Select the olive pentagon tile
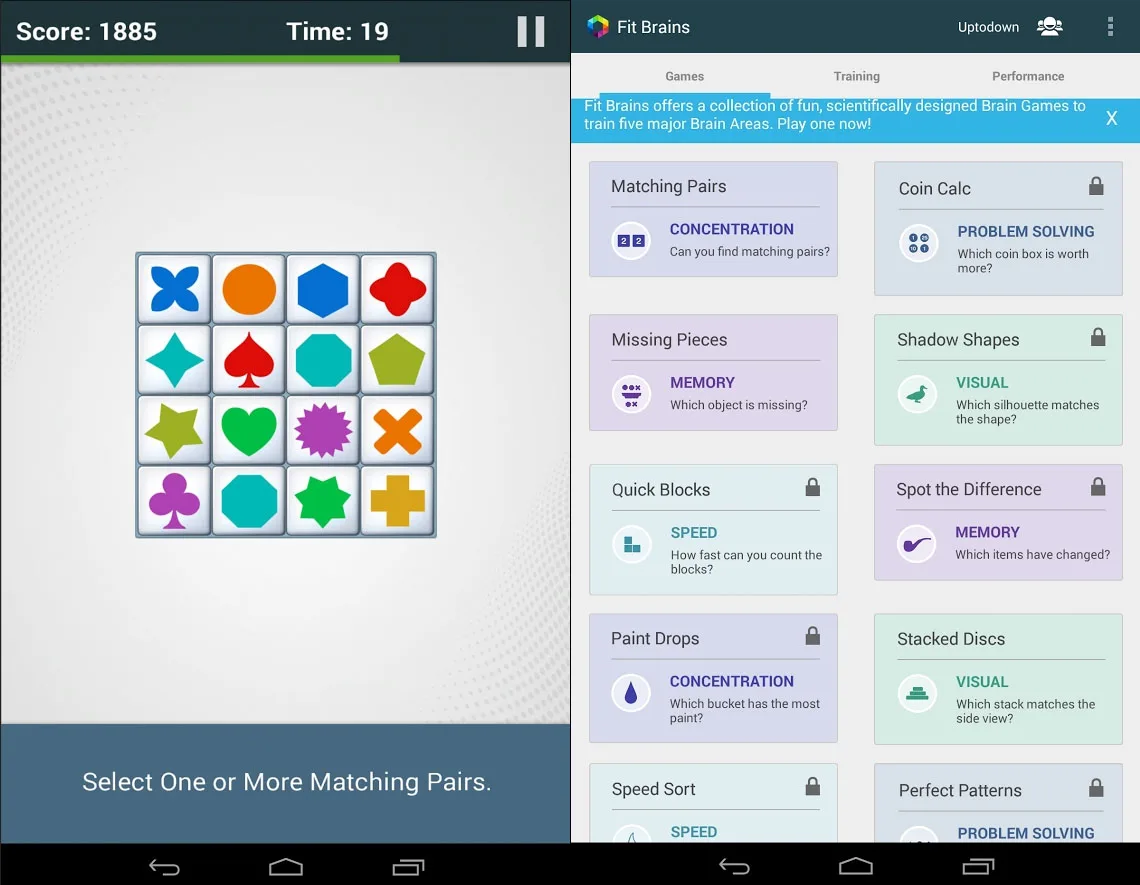 (x=397, y=359)
